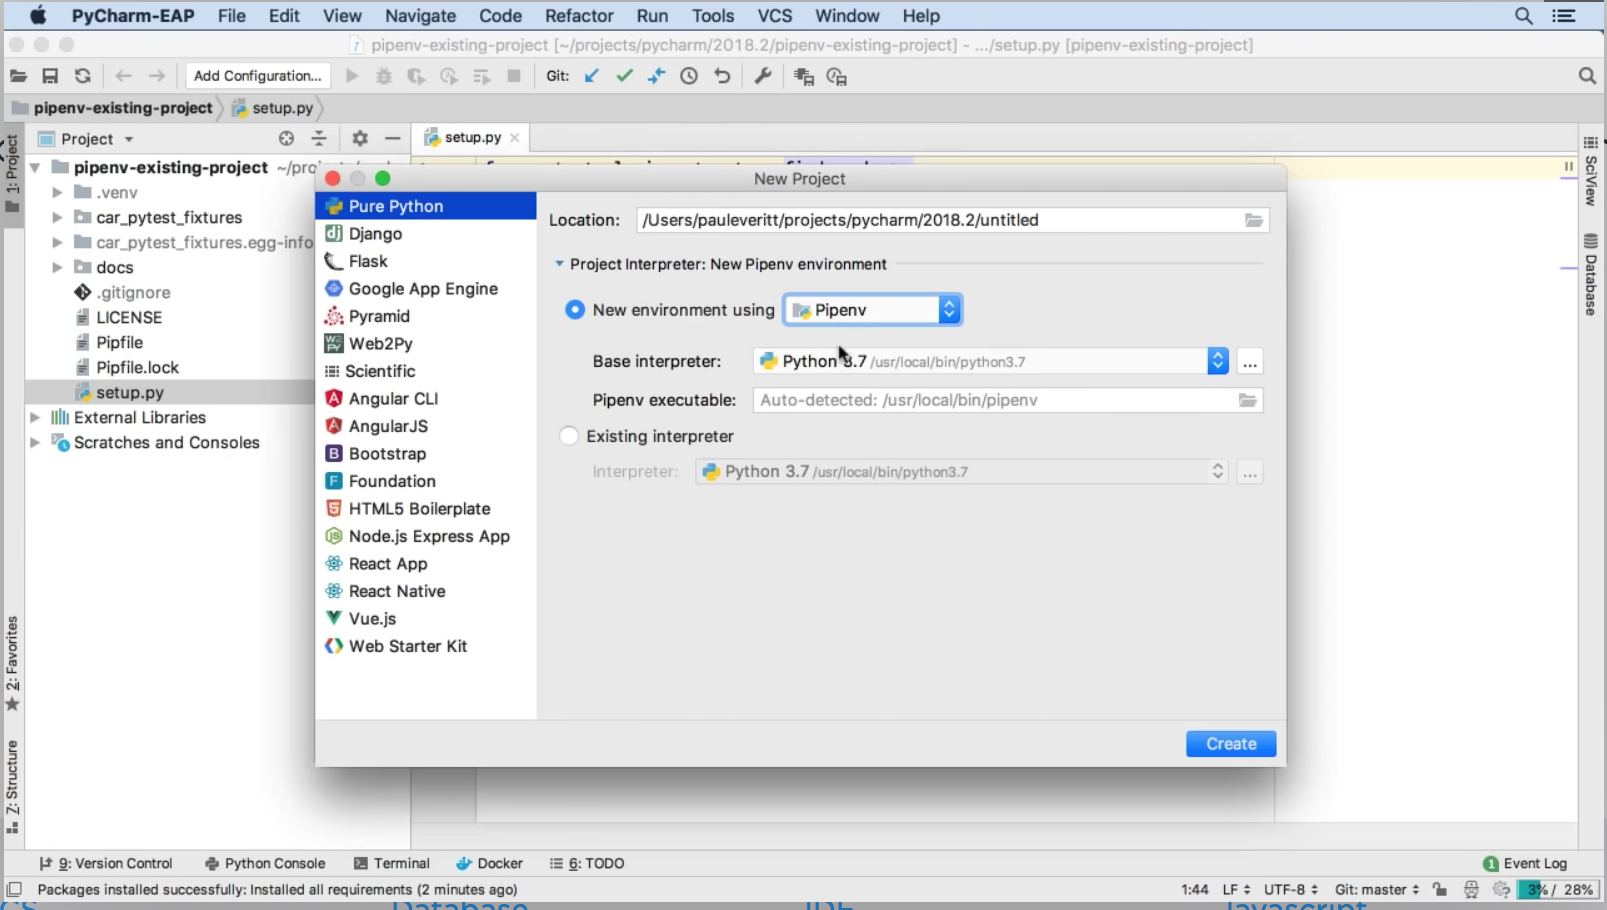Switch to the setup.py editor tab

(471, 138)
